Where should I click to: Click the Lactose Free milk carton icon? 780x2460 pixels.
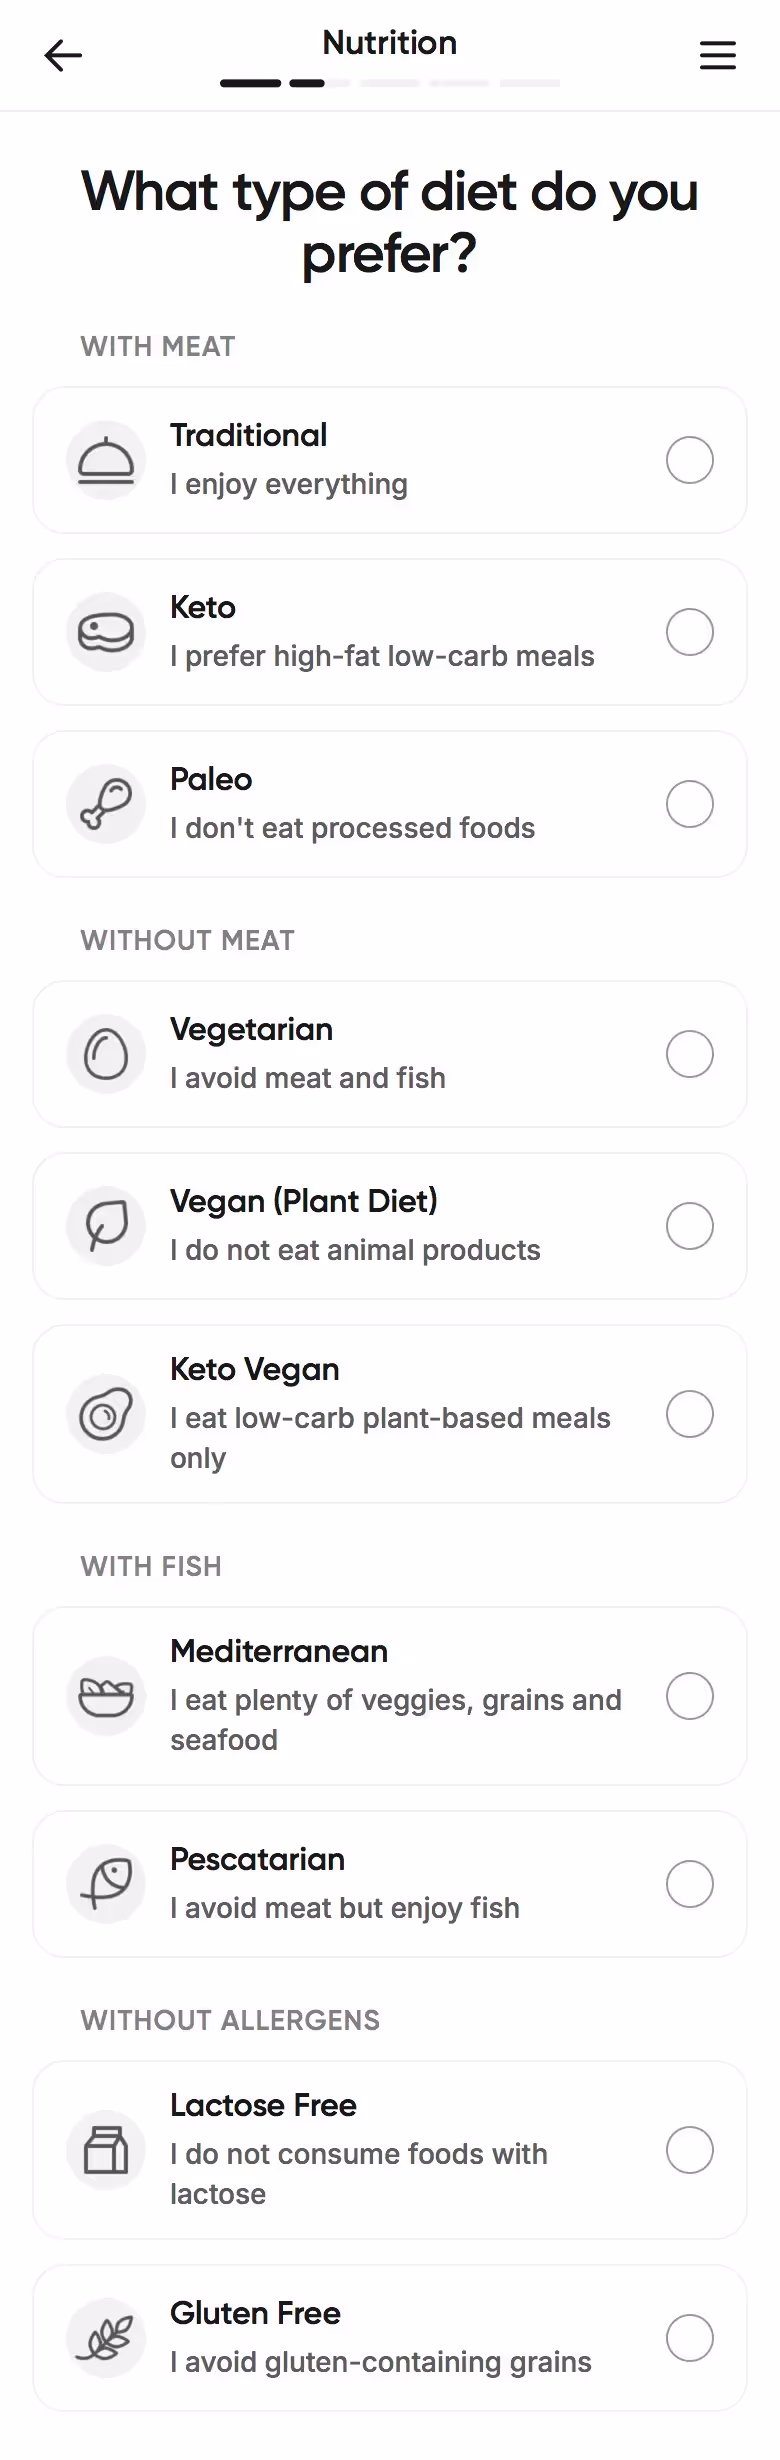pyautogui.click(x=106, y=2151)
